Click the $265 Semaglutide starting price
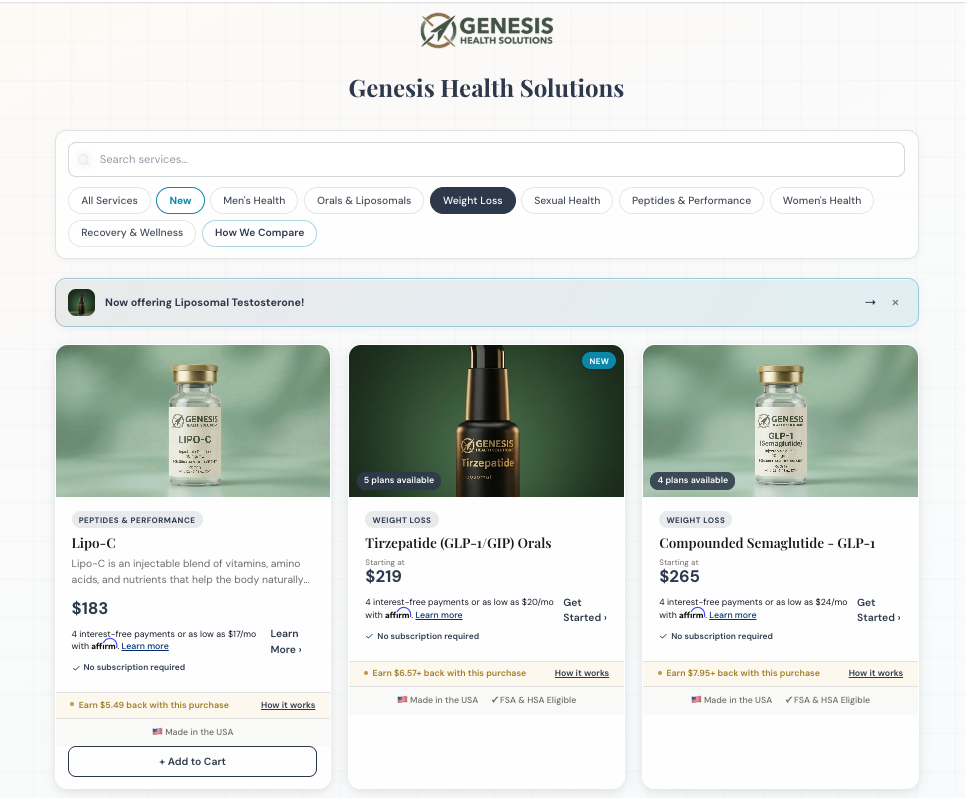This screenshot has width=965, height=798. pyautogui.click(x=679, y=577)
